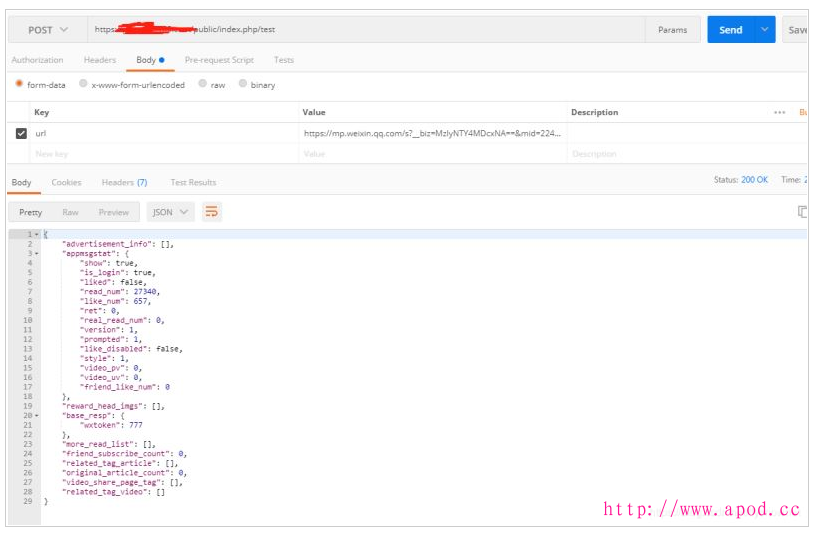Click the 200 OK status text
Screen dimensions: 820x536
[x=754, y=180]
